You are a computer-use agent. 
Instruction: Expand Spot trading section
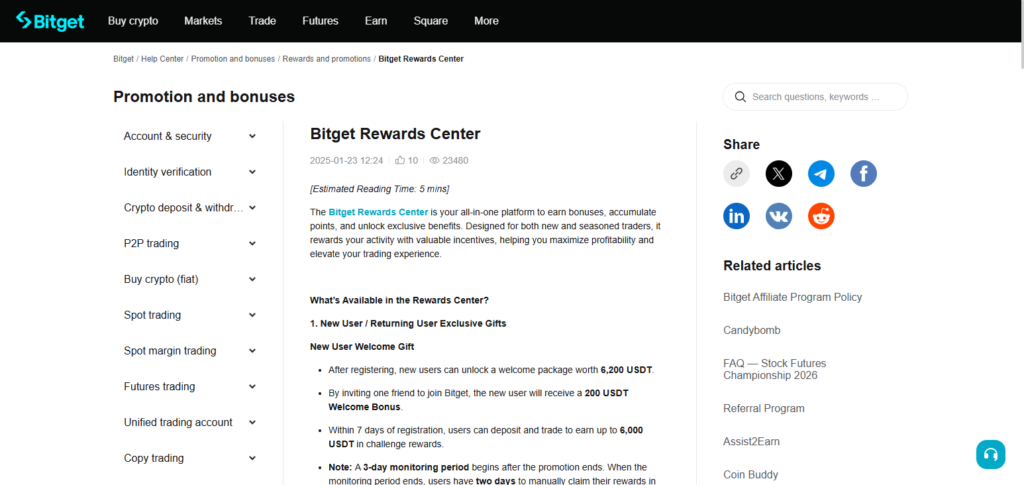253,315
